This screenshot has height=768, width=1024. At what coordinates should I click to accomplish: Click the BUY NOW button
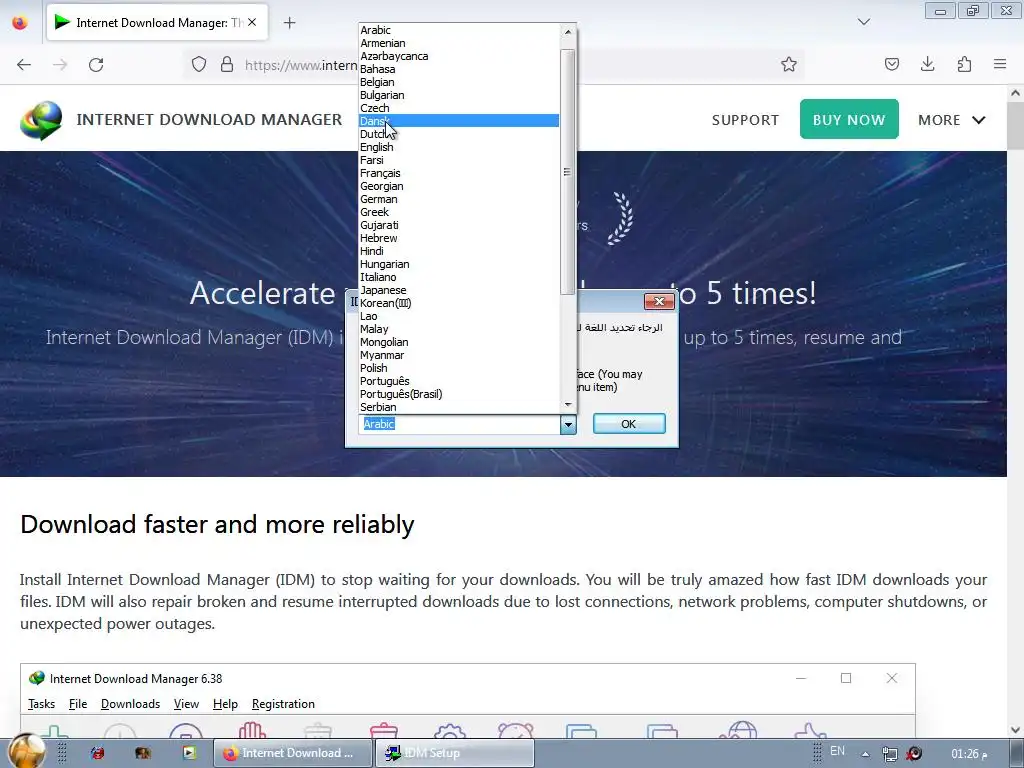(x=849, y=120)
